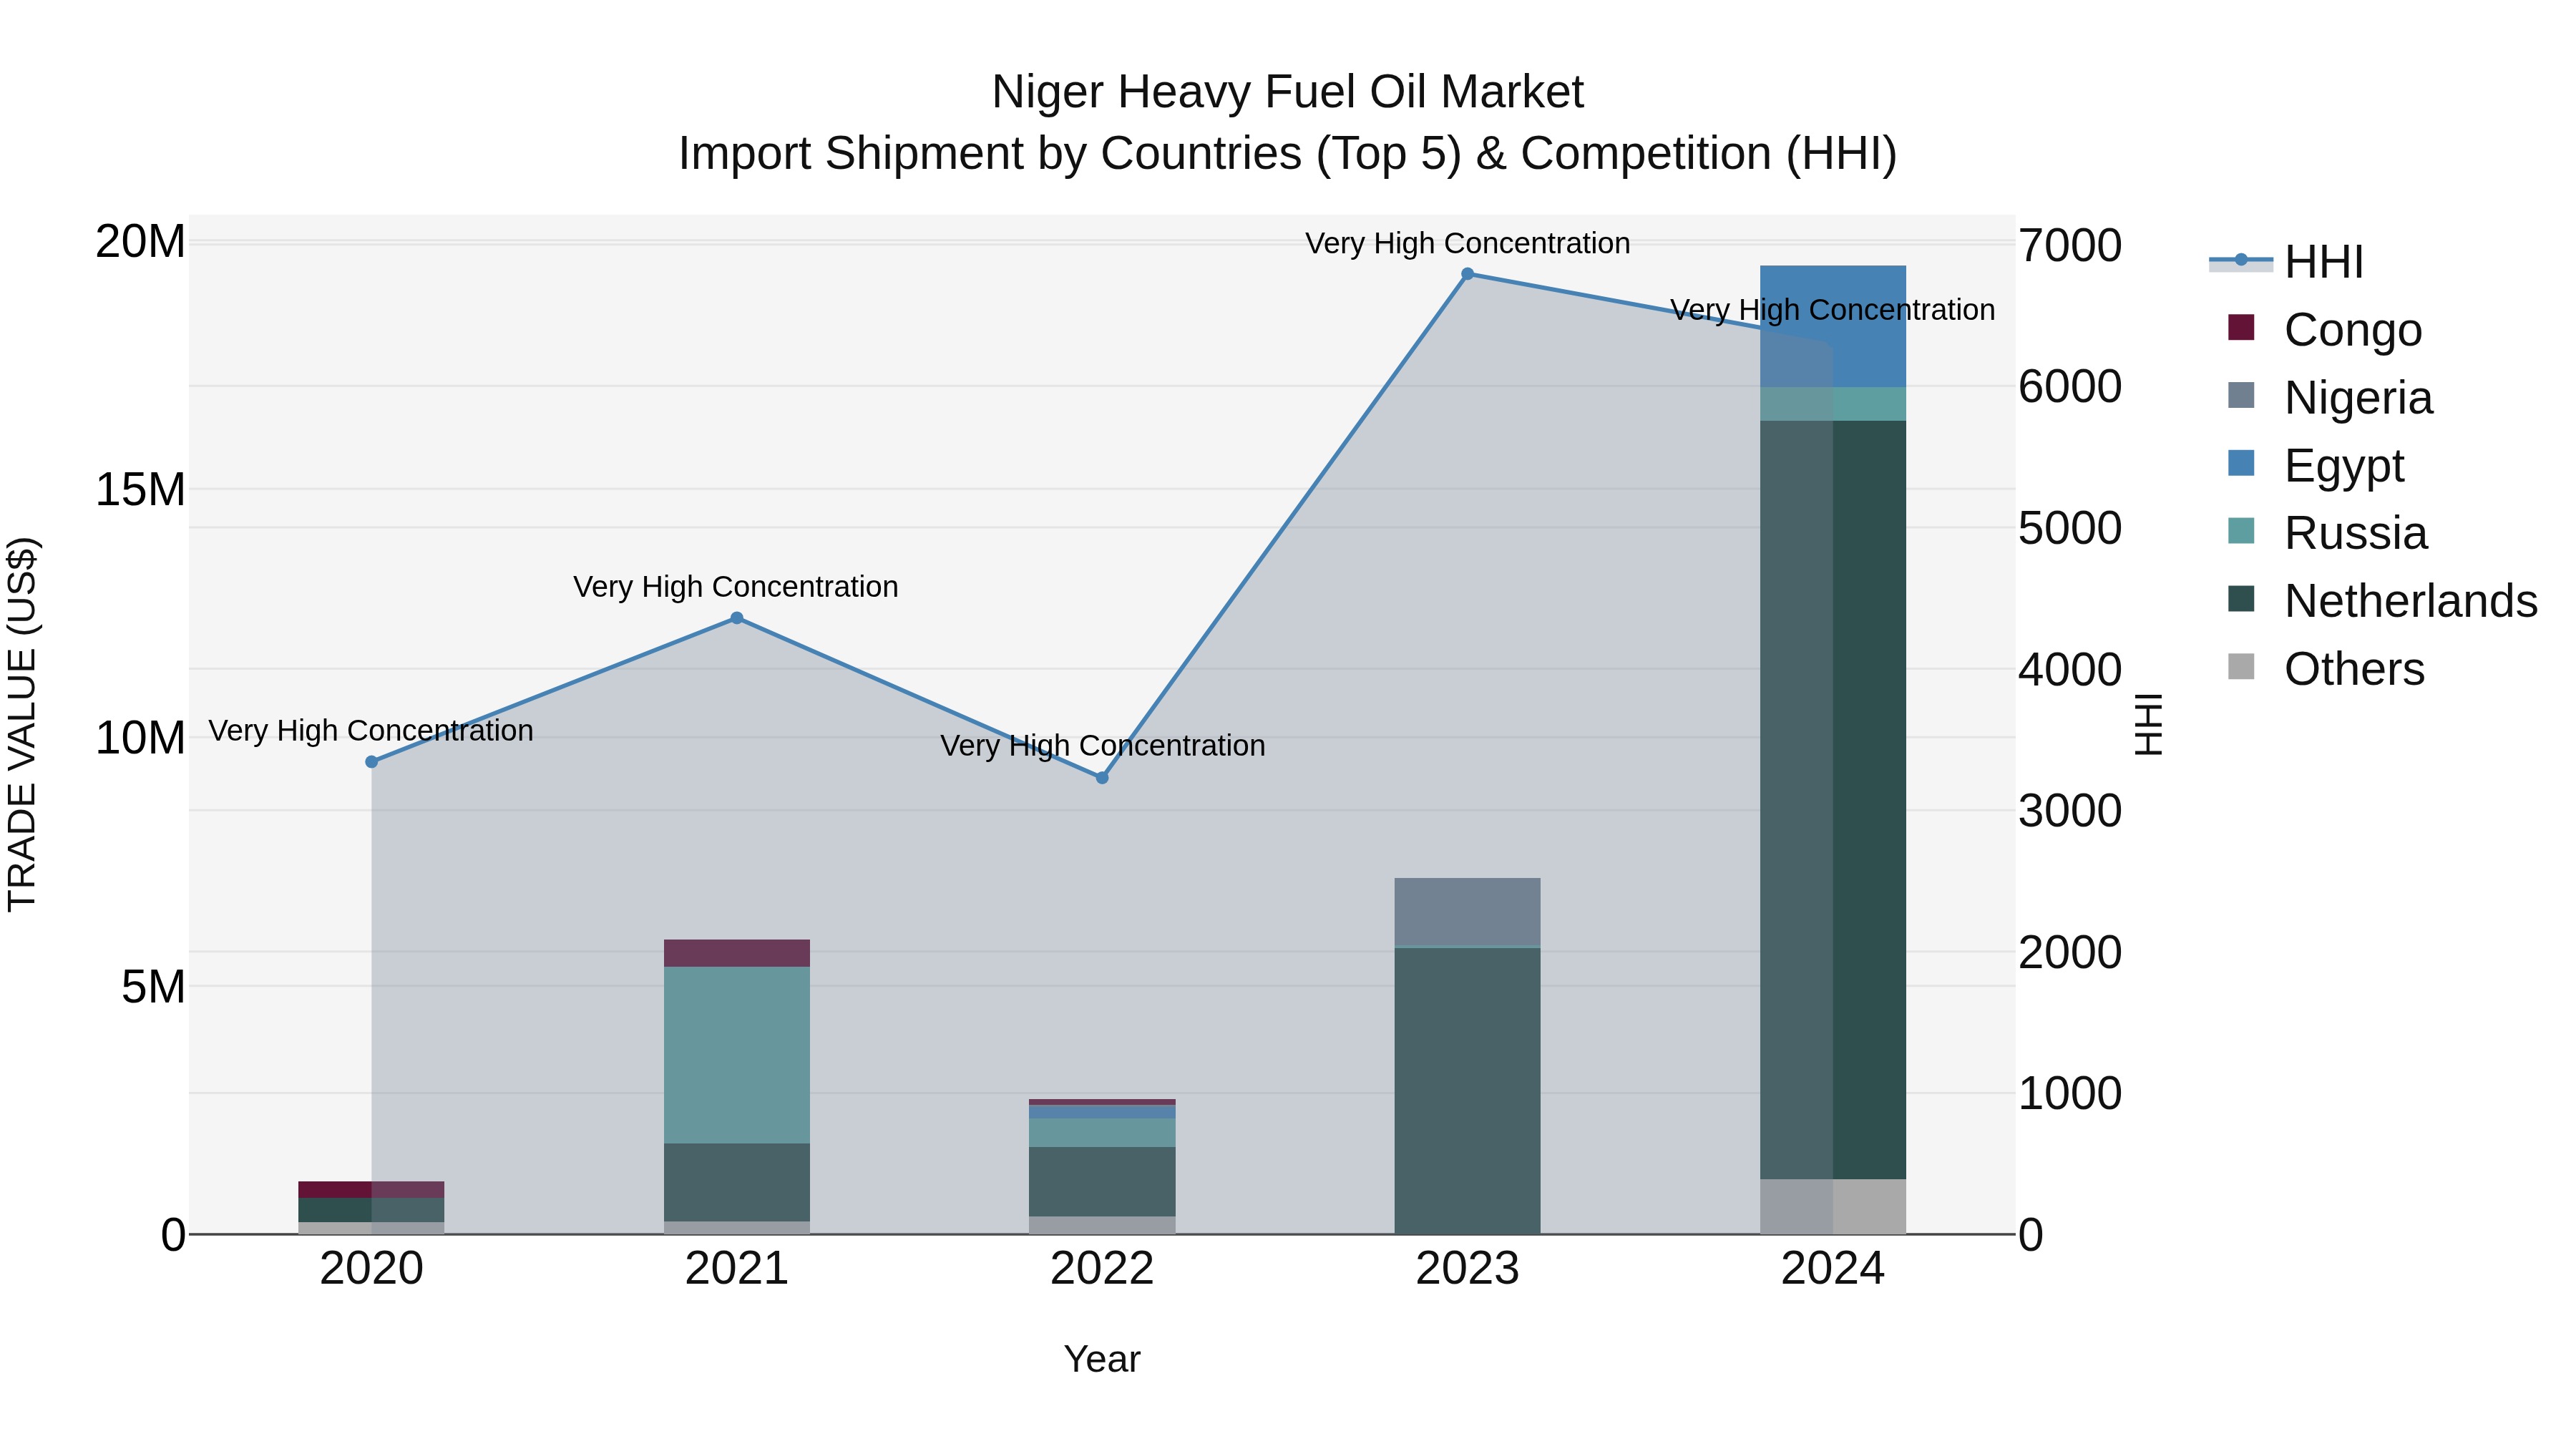The width and height of the screenshot is (2576, 1449).
Task: Click the Niger Heavy Fuel Oil Market title
Action: tap(1287, 92)
